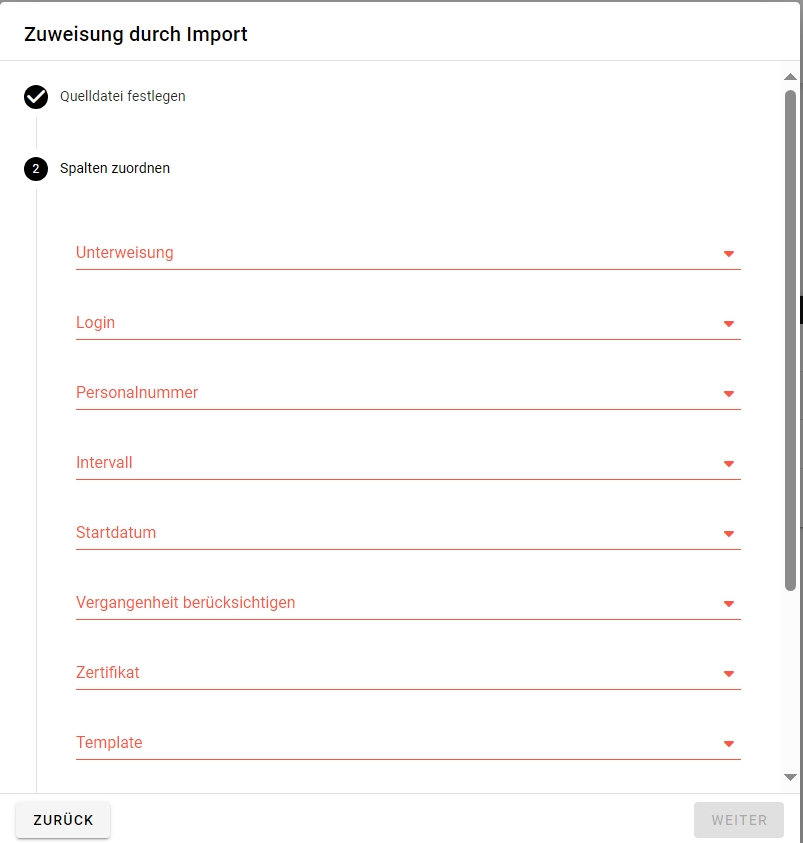Click the step 2 number circle
Viewport: 803px width, 843px height.
36,169
